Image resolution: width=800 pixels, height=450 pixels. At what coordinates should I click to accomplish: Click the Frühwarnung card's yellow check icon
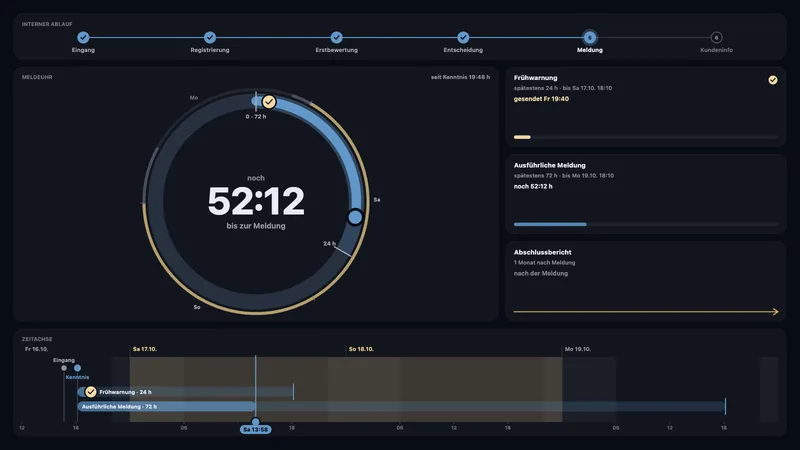tap(773, 80)
